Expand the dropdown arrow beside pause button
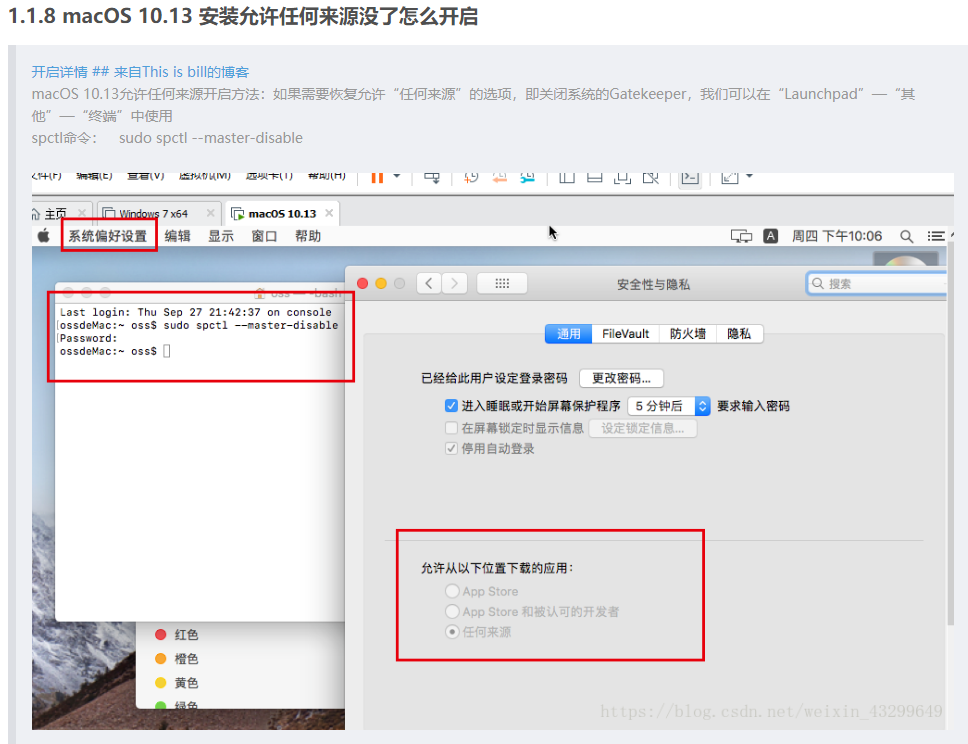968x744 pixels. tap(397, 177)
